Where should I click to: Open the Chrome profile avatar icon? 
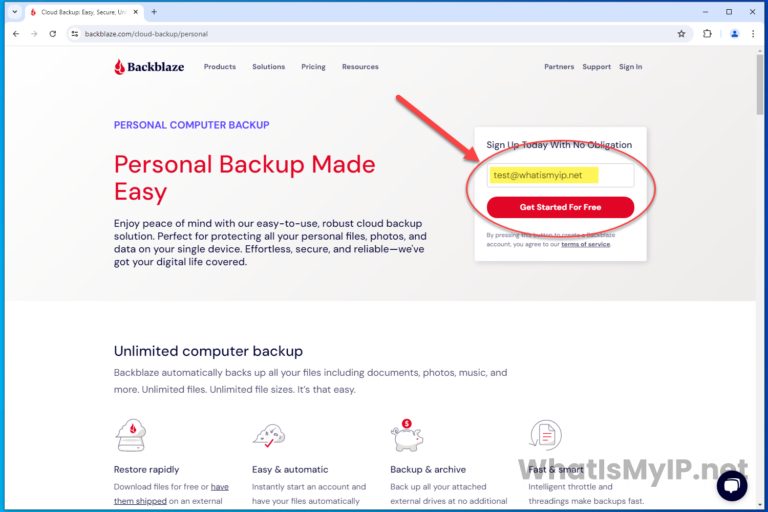[734, 34]
